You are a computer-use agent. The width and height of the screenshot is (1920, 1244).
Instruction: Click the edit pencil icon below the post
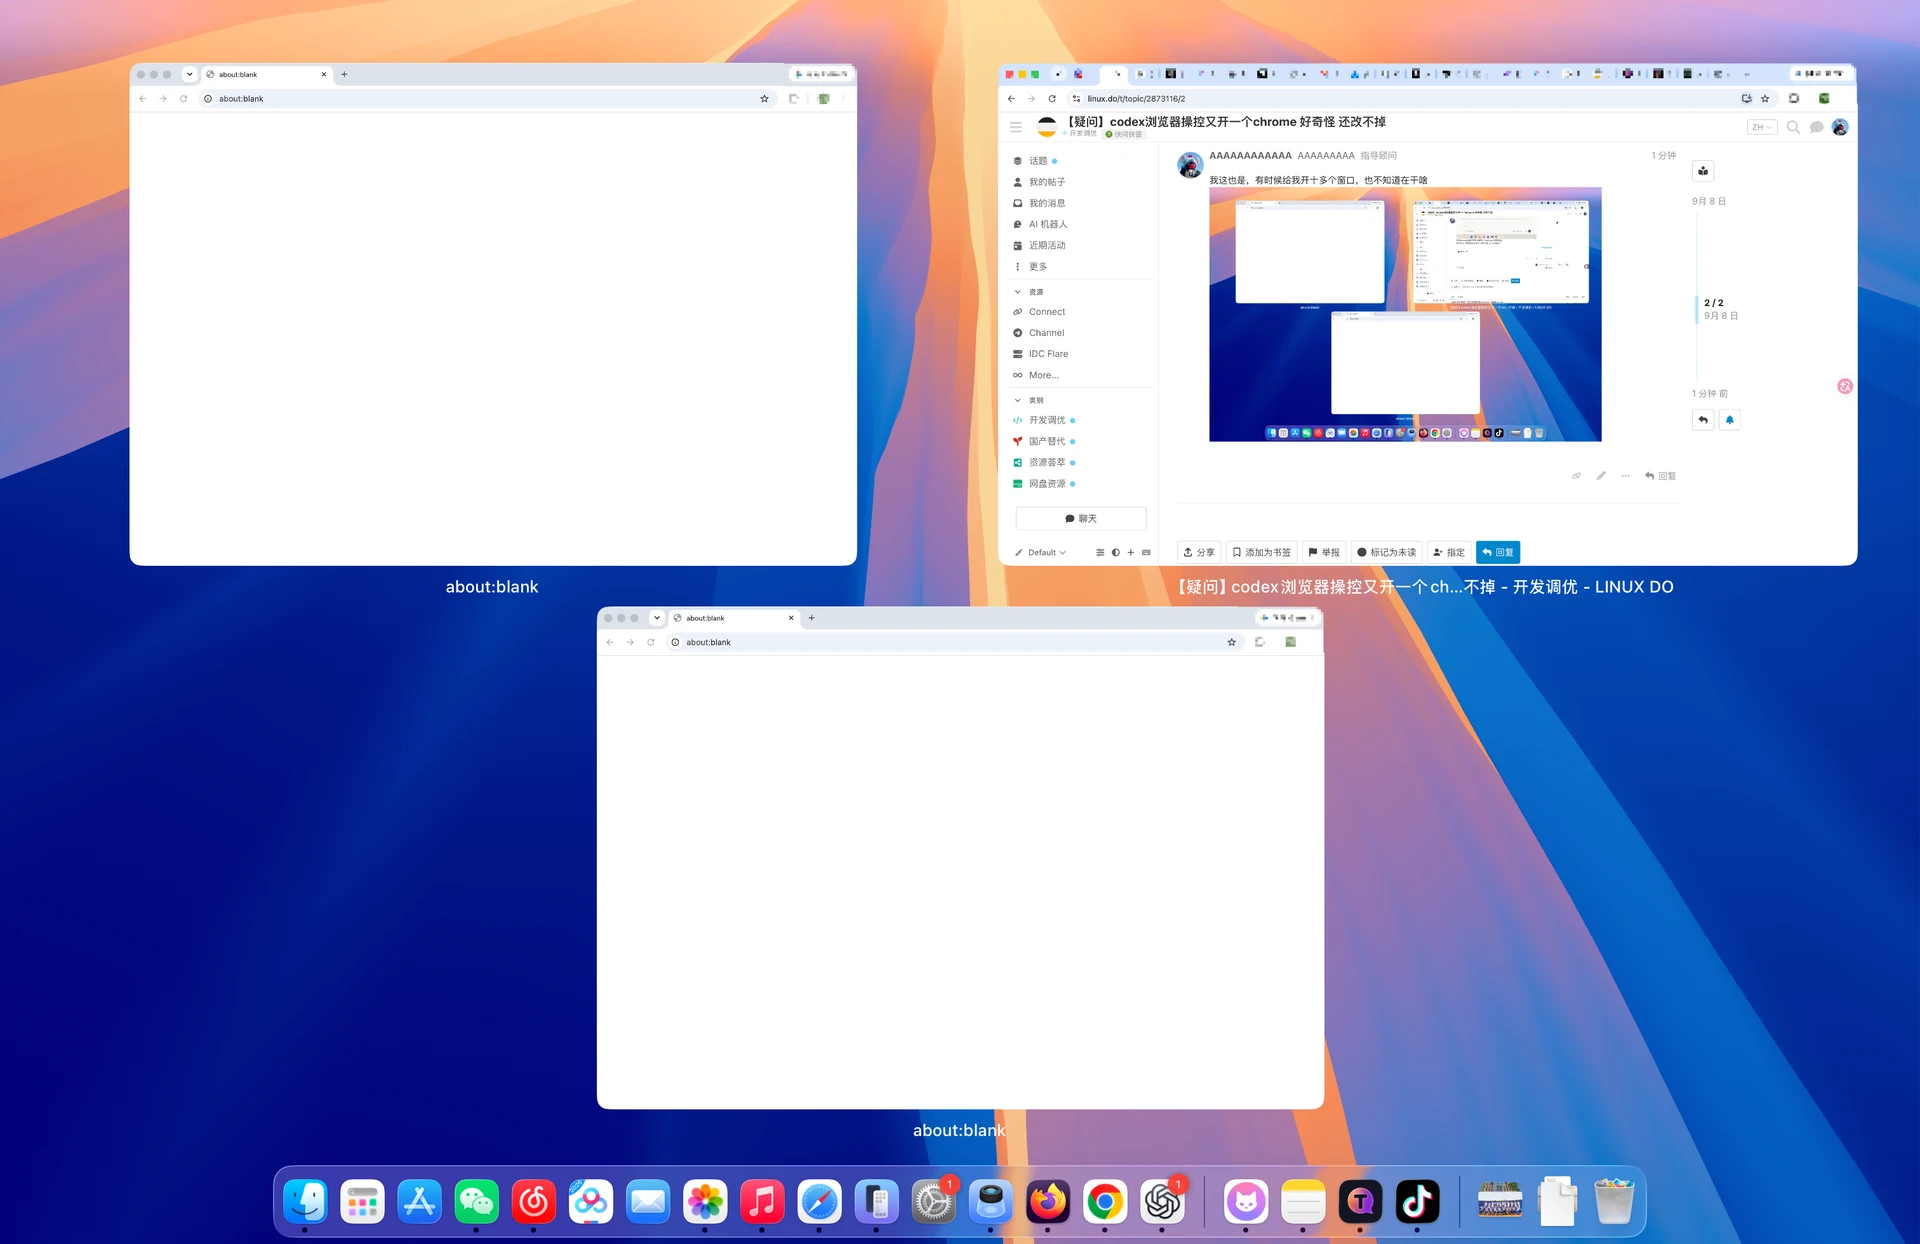click(1601, 476)
